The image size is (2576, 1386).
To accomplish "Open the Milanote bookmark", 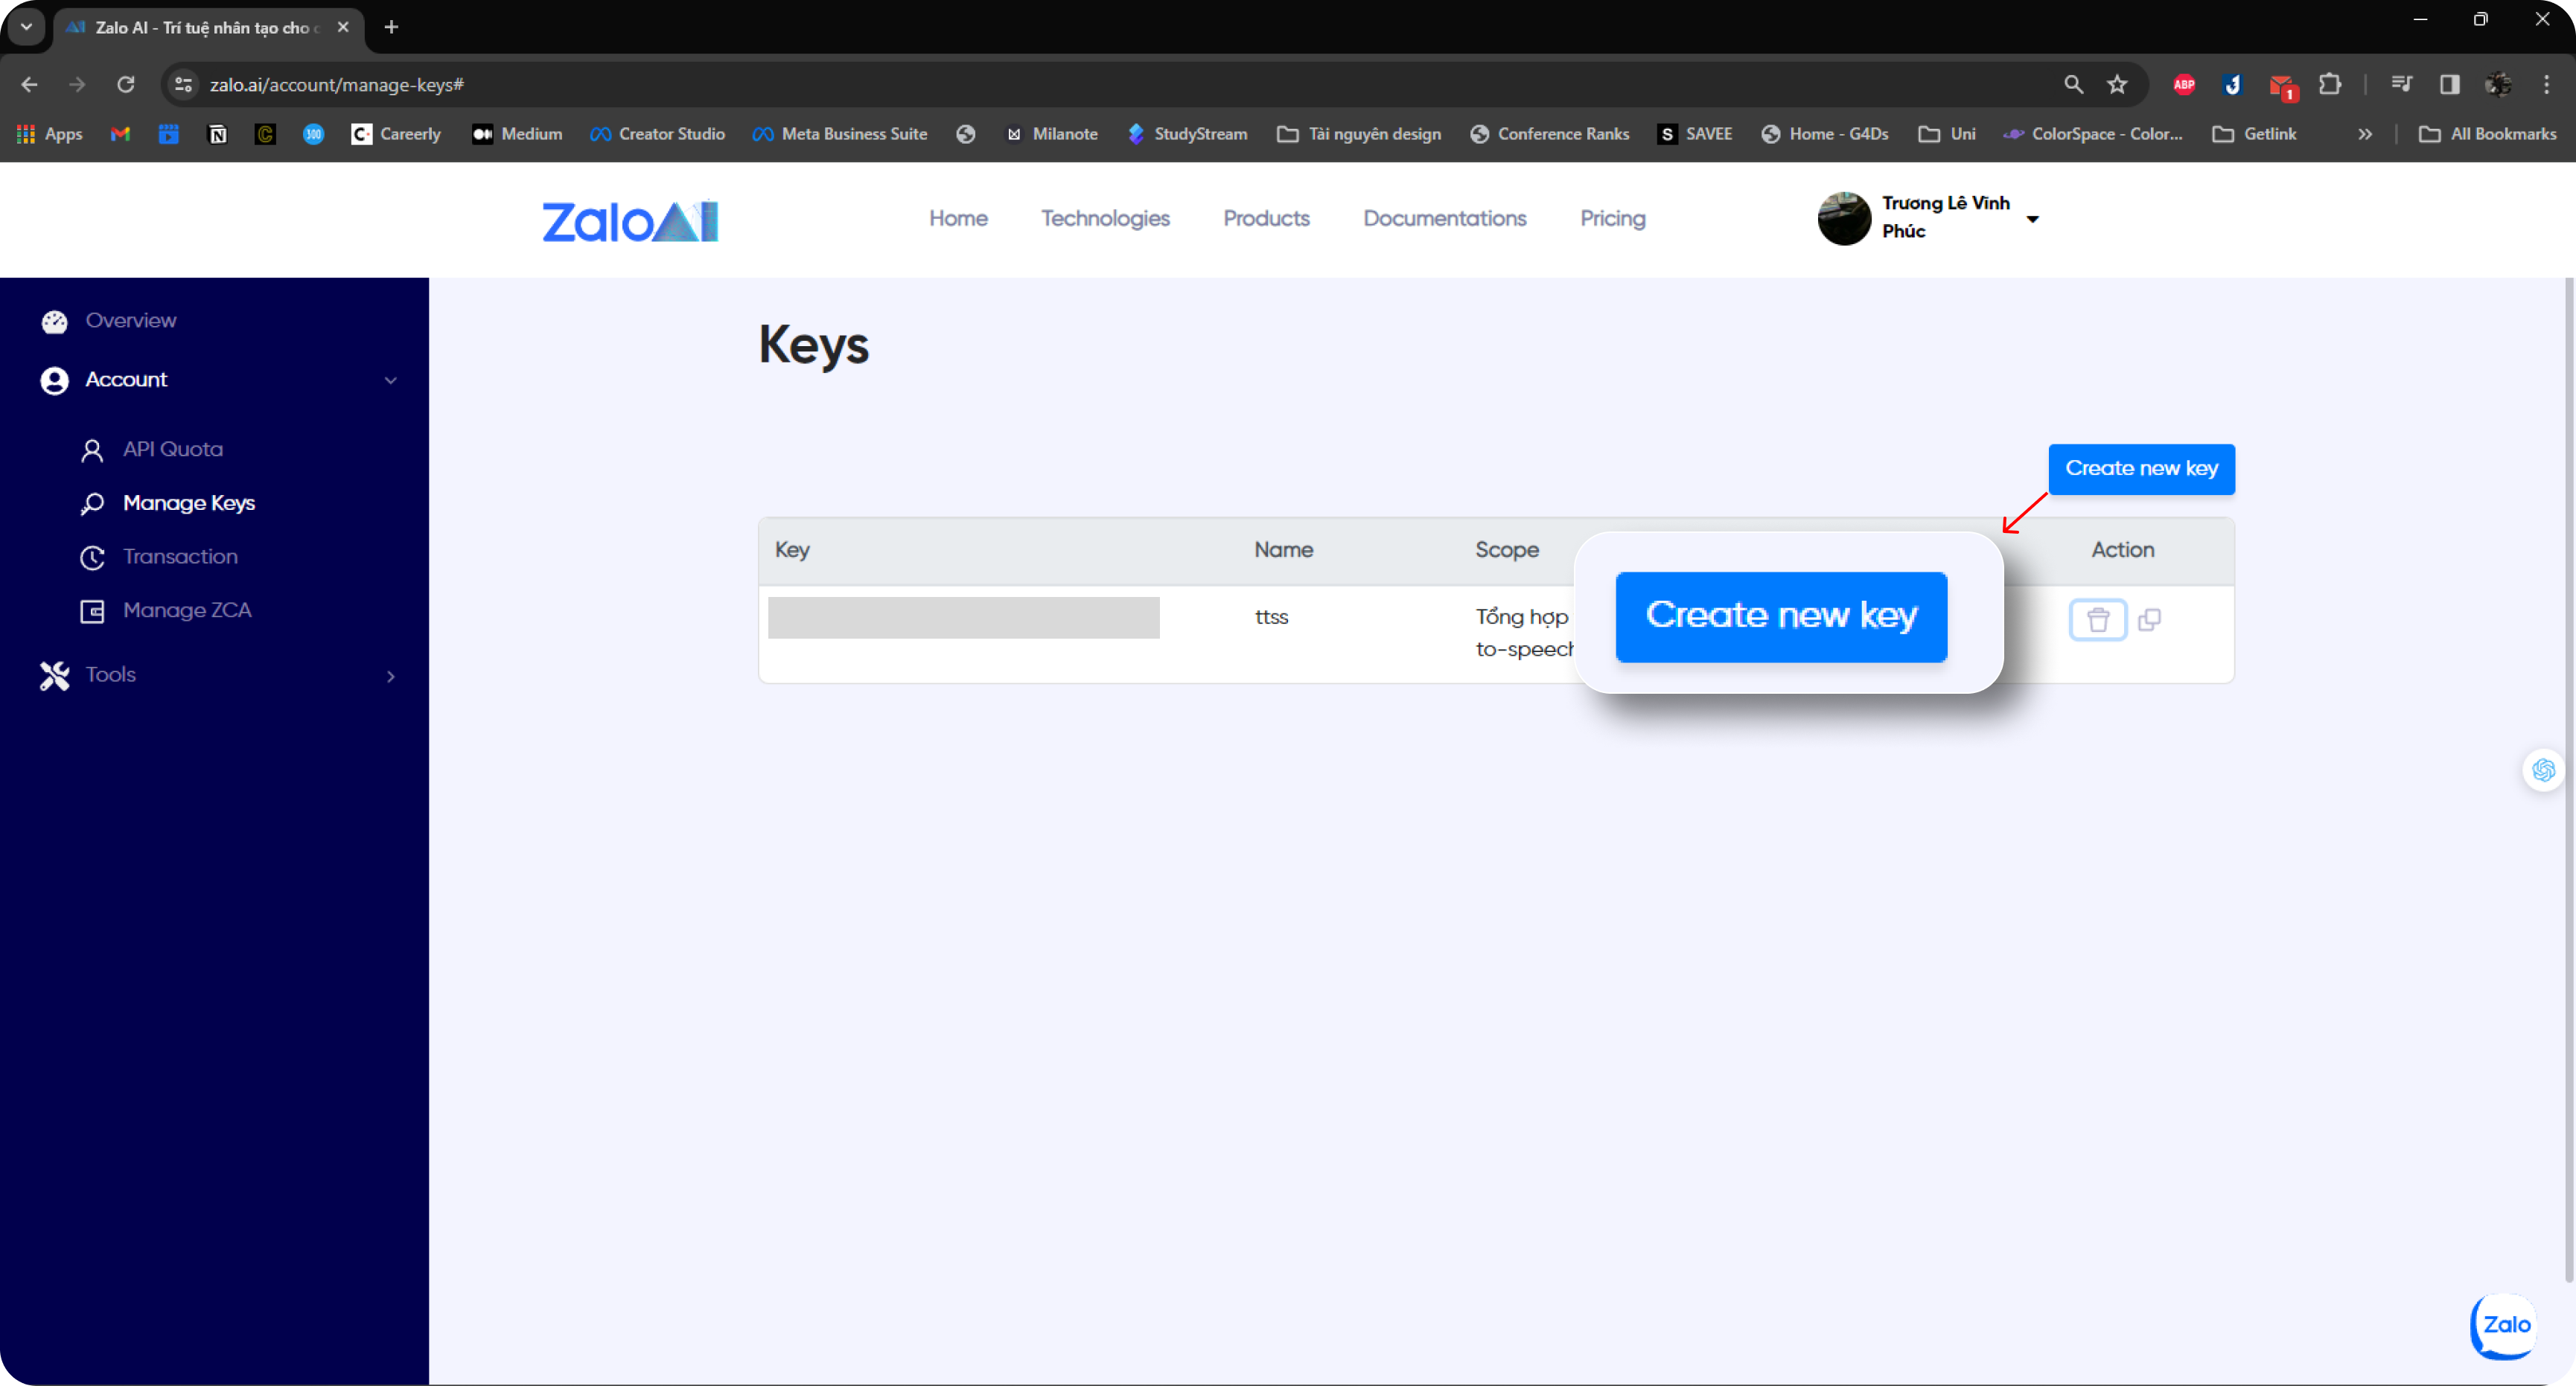I will (x=1051, y=134).
